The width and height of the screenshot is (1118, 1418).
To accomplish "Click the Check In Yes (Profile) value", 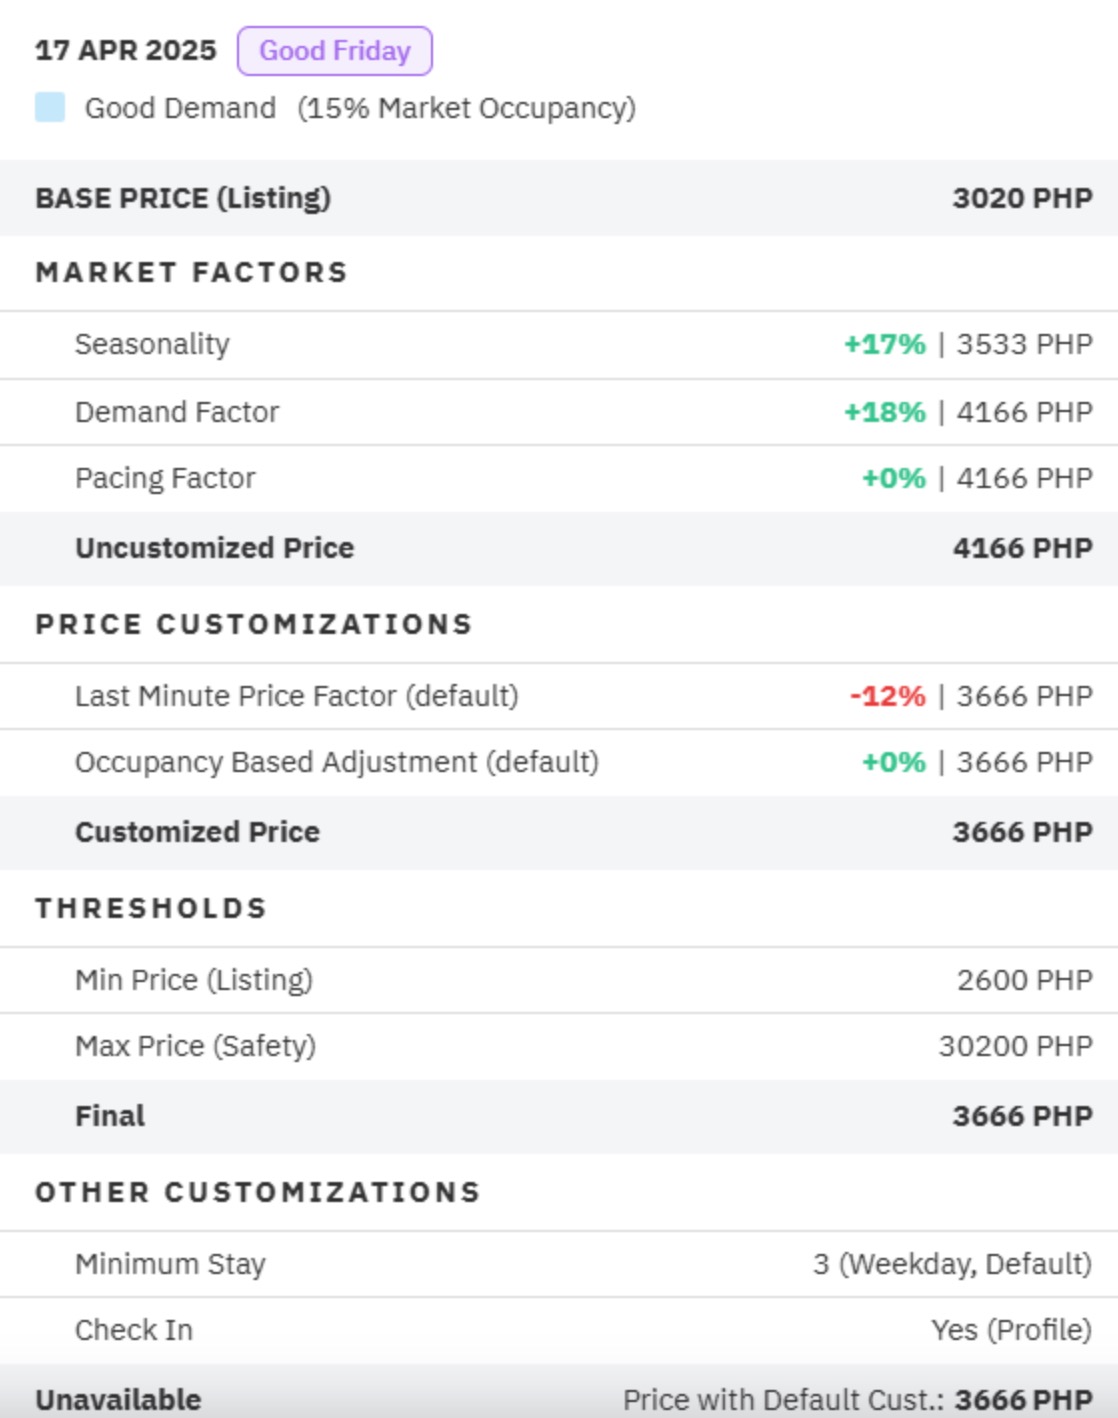I will 1011,1330.
